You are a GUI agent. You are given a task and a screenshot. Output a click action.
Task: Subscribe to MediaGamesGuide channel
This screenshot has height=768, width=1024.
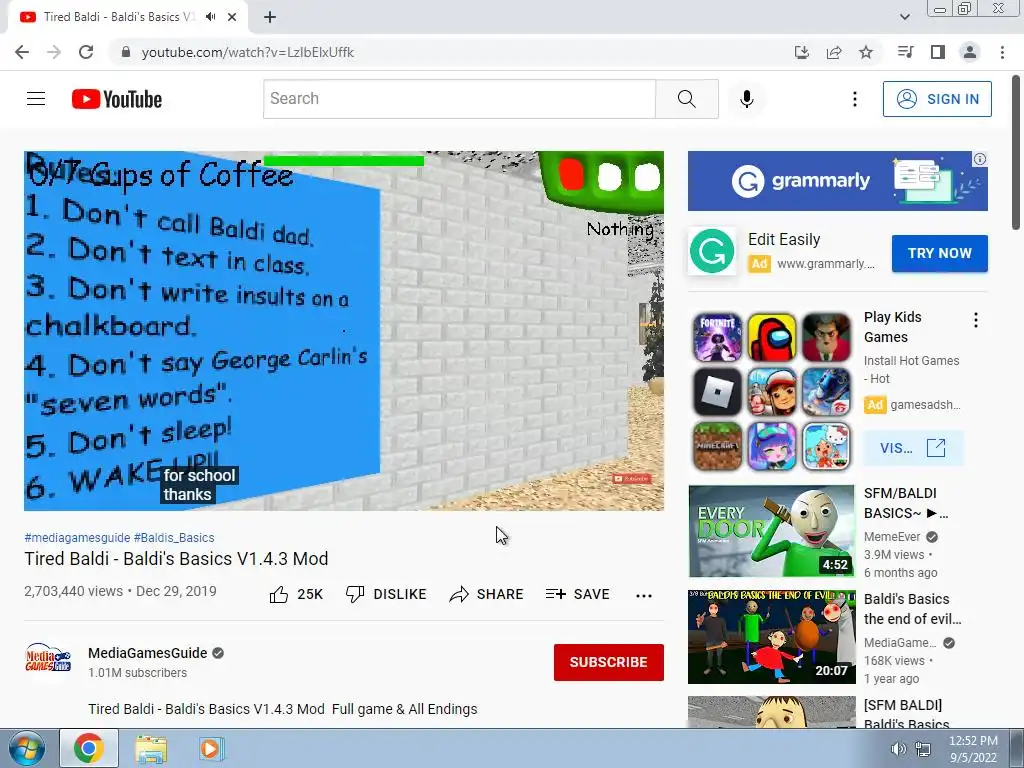coord(609,662)
